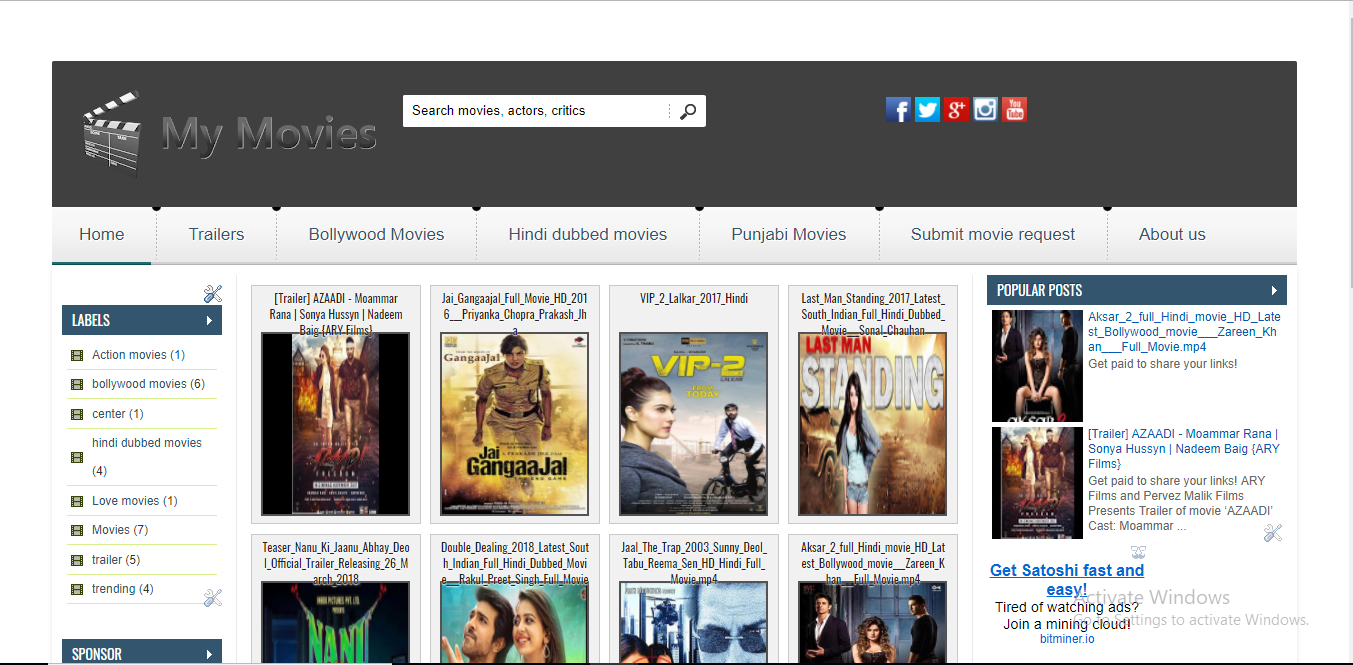This screenshot has width=1353, height=665.
Task: Open the Facebook social icon
Action: point(898,109)
